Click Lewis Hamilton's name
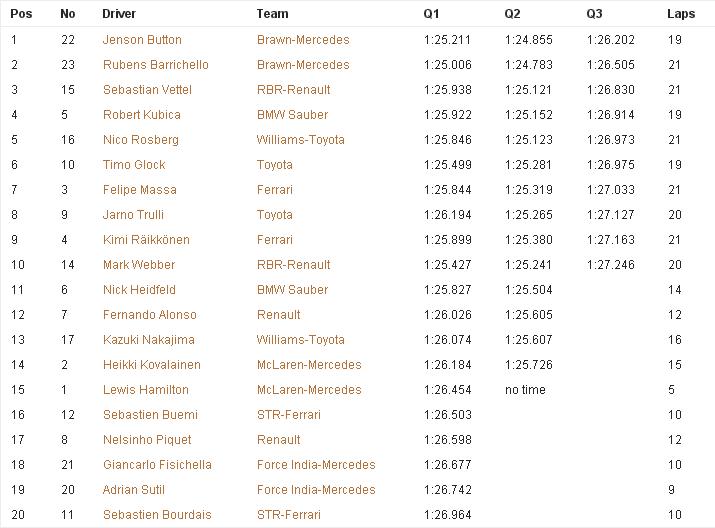The width and height of the screenshot is (715, 528). tap(145, 390)
